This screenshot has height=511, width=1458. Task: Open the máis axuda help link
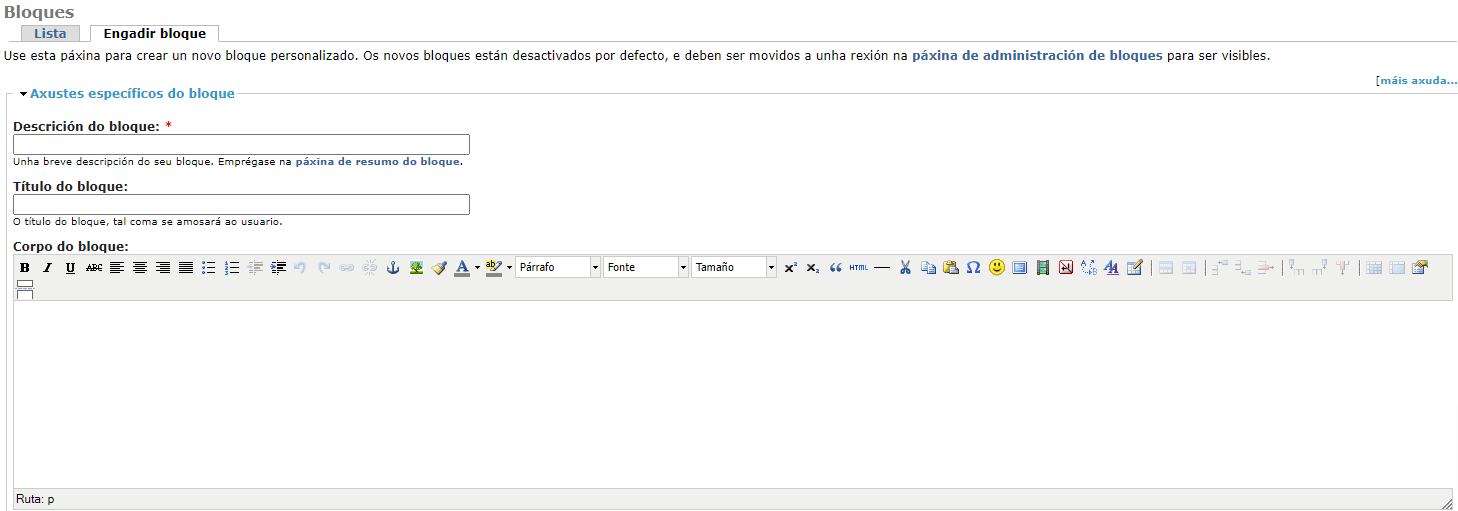[x=1418, y=80]
